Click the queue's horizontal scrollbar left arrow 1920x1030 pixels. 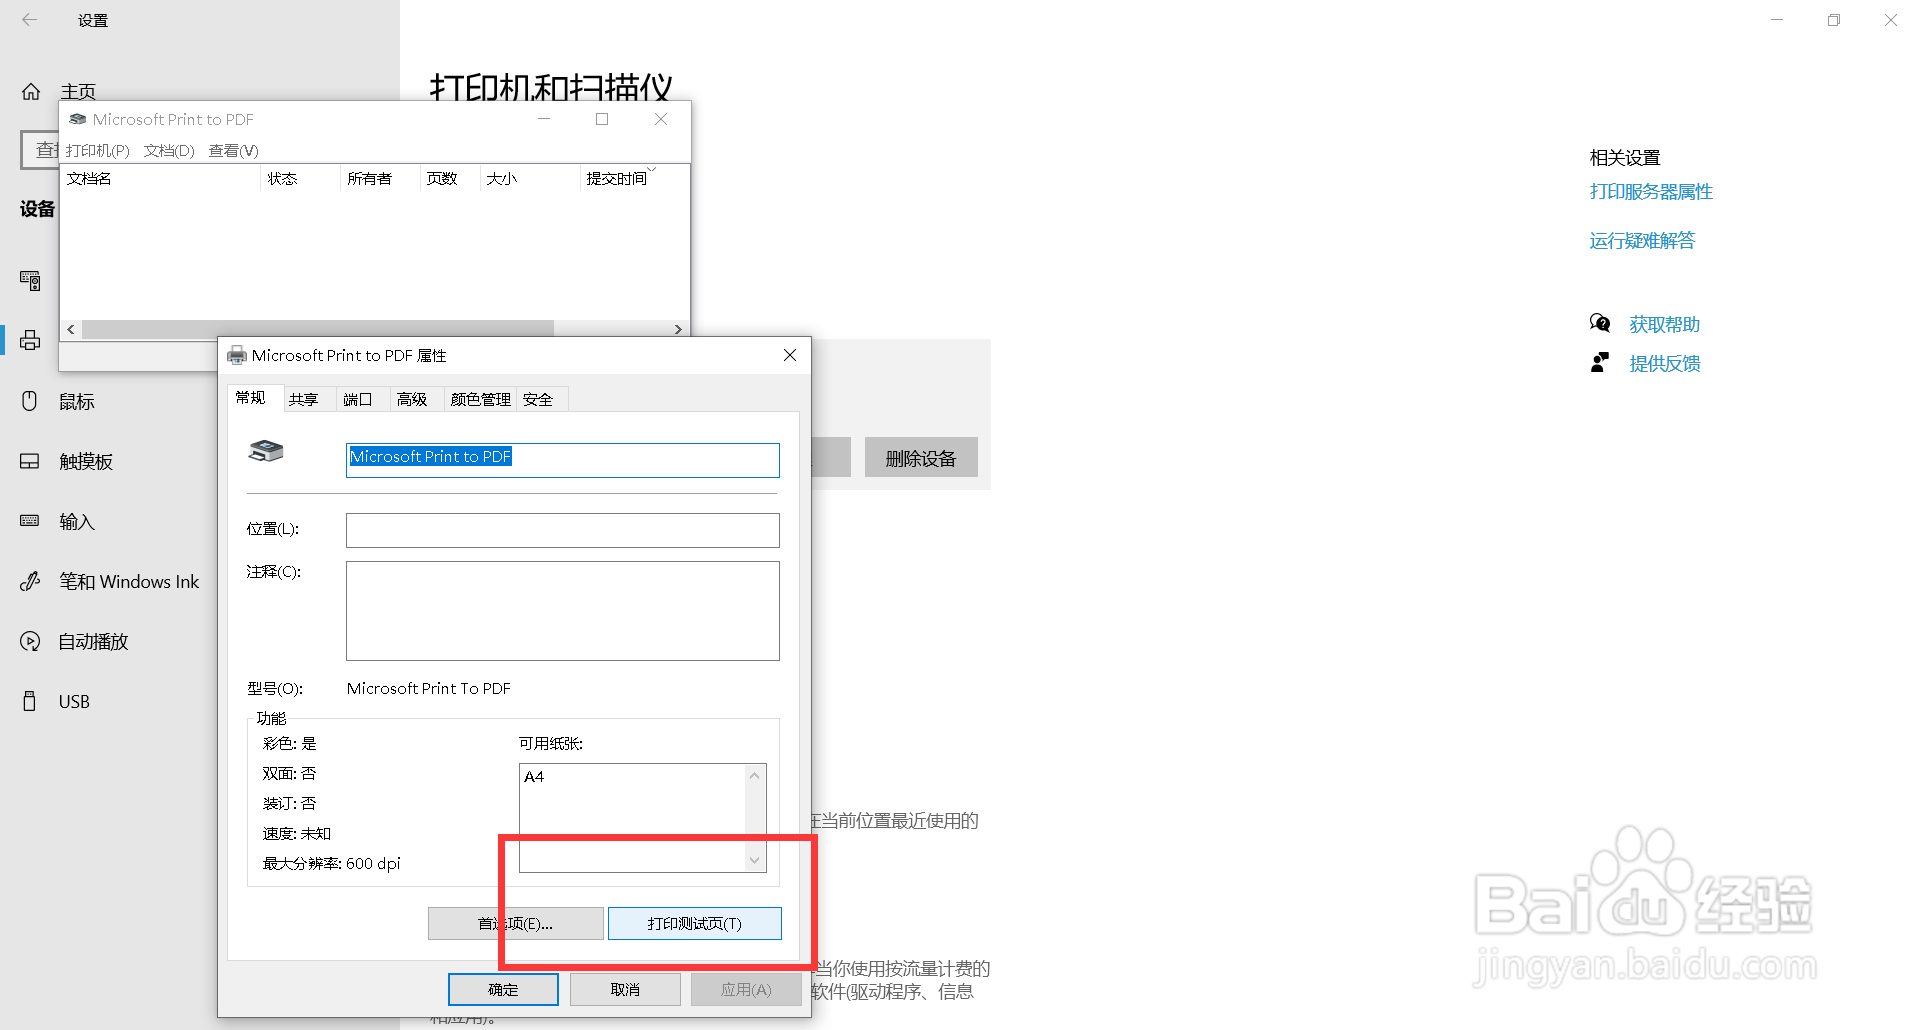pos(71,329)
